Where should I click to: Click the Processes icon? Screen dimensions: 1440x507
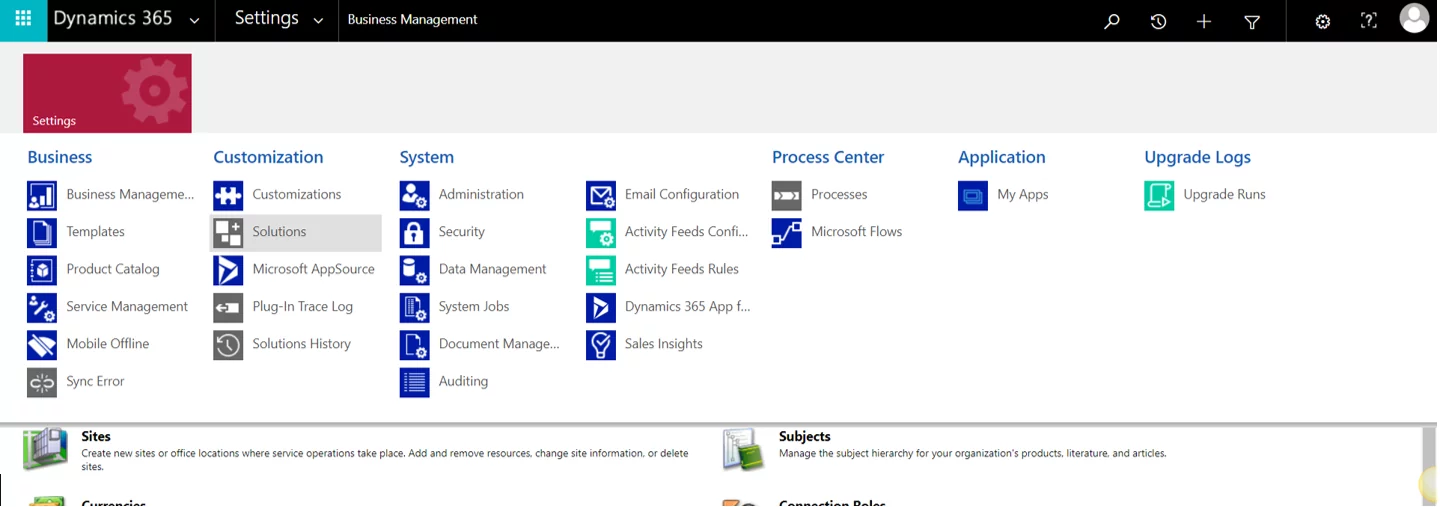[x=787, y=195]
